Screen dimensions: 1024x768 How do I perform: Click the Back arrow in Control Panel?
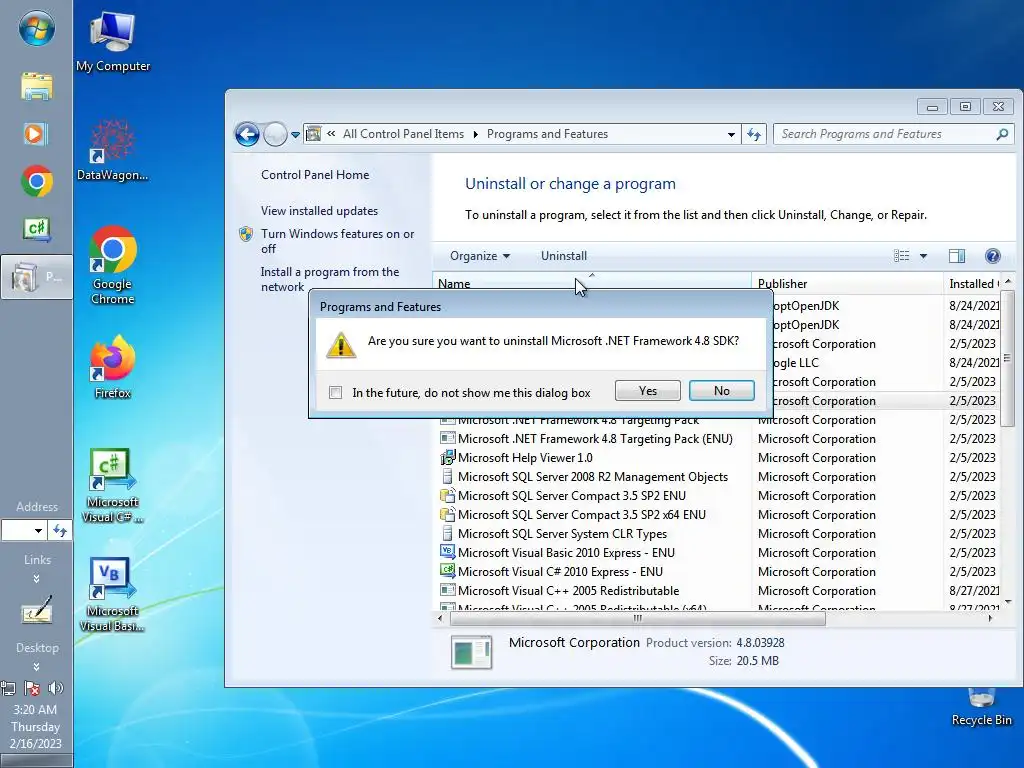[x=247, y=135]
